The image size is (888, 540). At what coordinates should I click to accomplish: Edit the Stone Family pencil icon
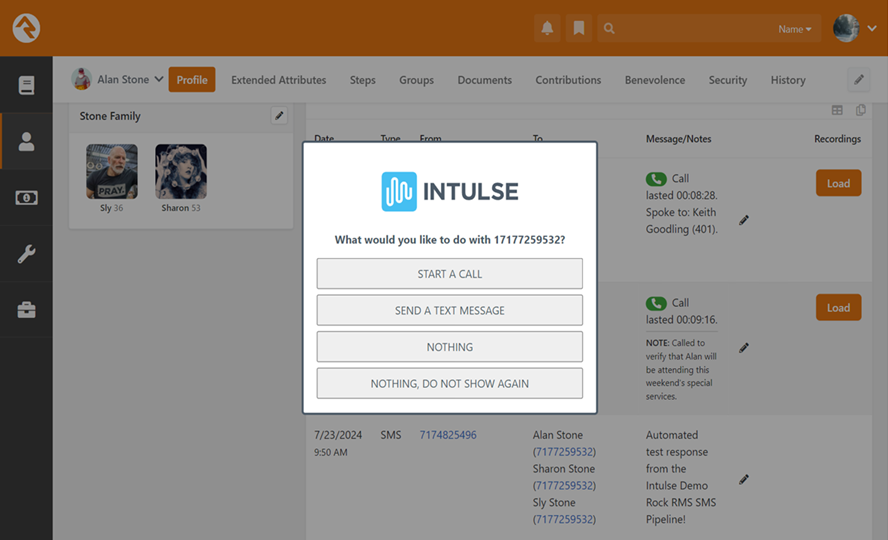pos(279,115)
